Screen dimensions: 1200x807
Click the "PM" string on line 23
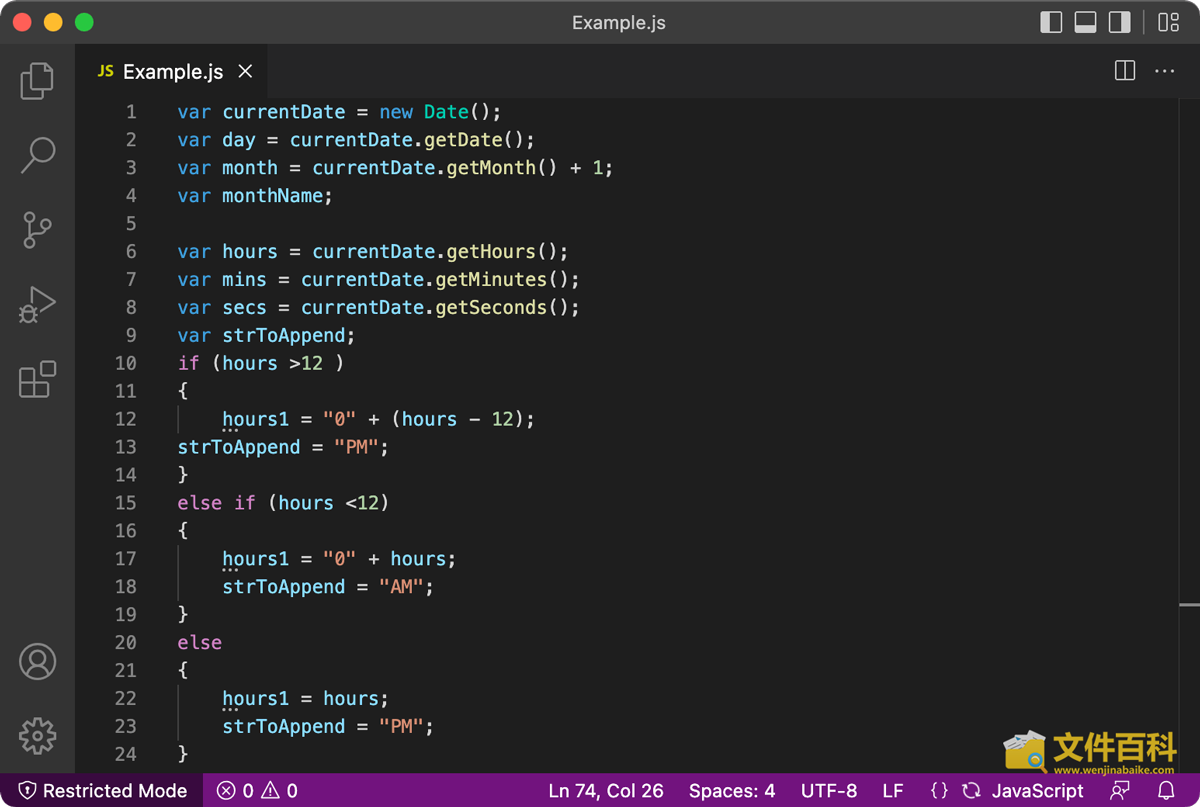pyautogui.click(x=402, y=726)
